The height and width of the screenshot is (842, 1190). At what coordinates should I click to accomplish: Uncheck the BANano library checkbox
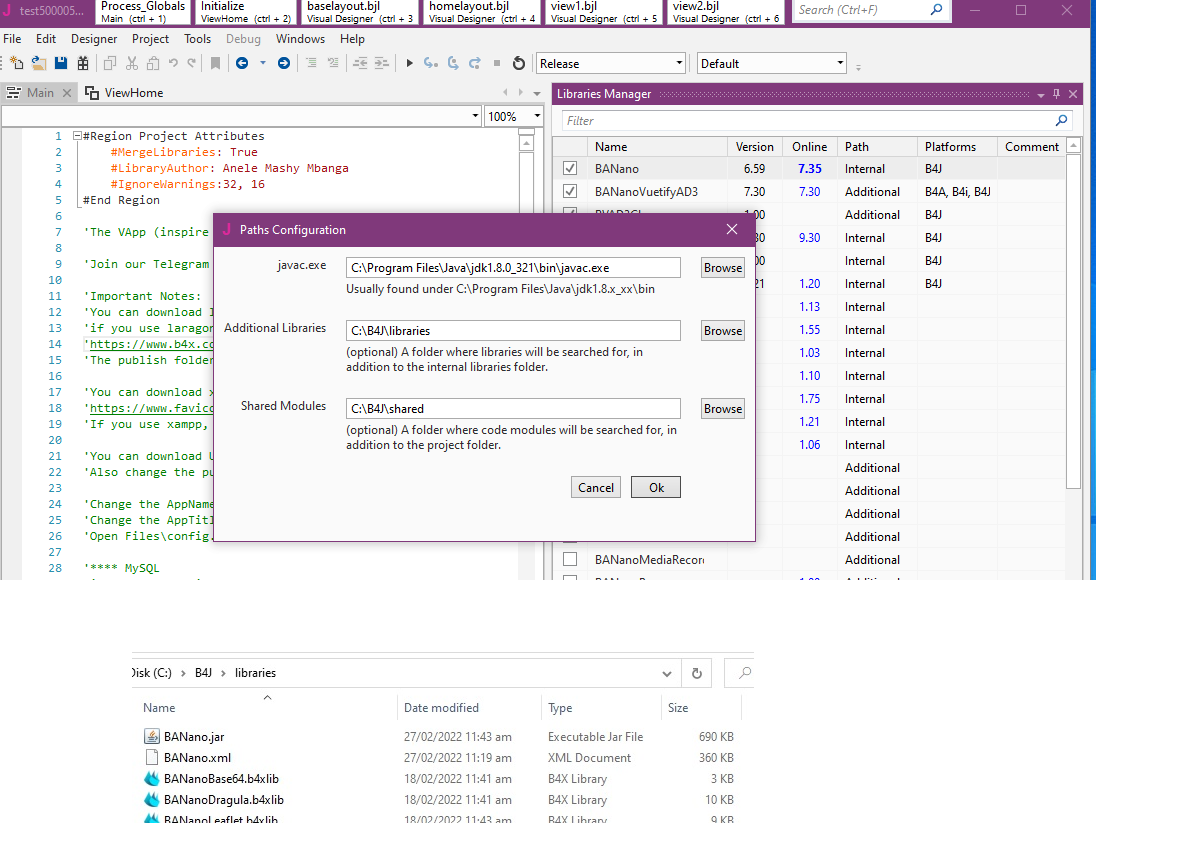pos(570,169)
